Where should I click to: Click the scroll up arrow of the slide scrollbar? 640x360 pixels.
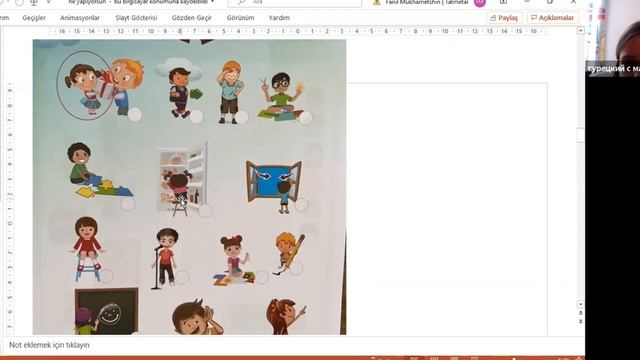pos(580,31)
